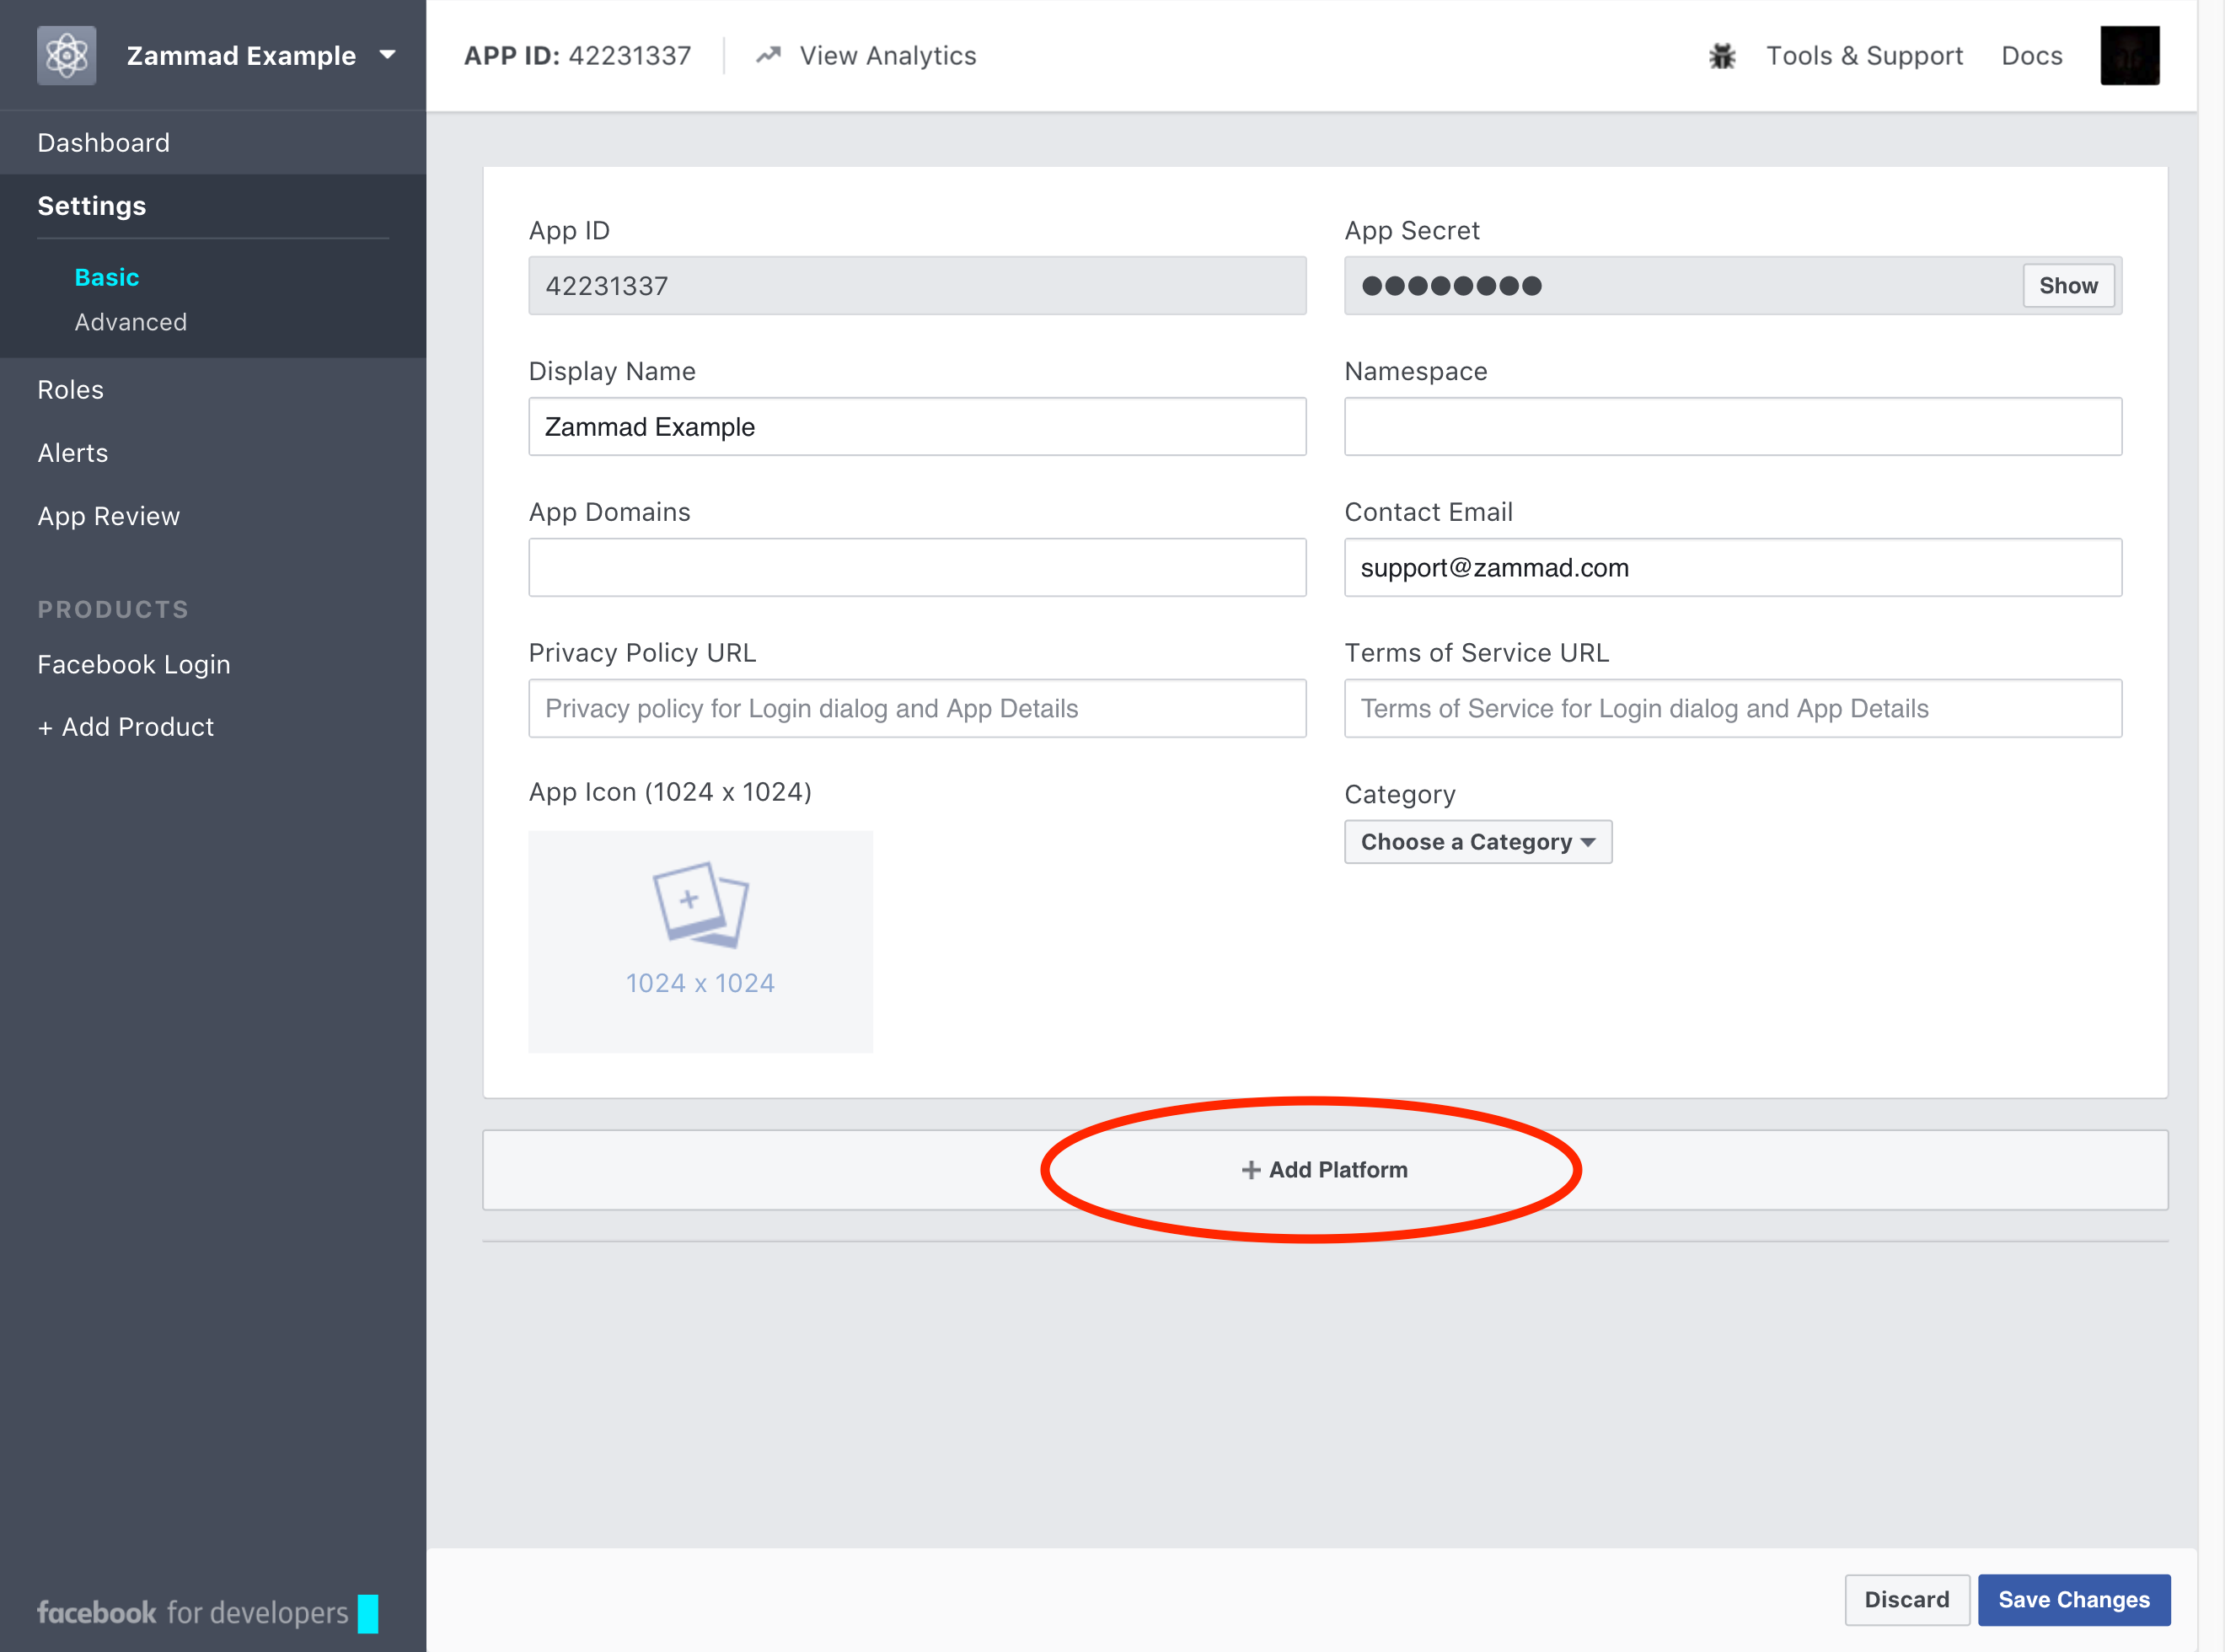Viewport: 2225px width, 1652px height.
Task: Expand the Zammad Example app switcher arrow
Action: [x=388, y=55]
